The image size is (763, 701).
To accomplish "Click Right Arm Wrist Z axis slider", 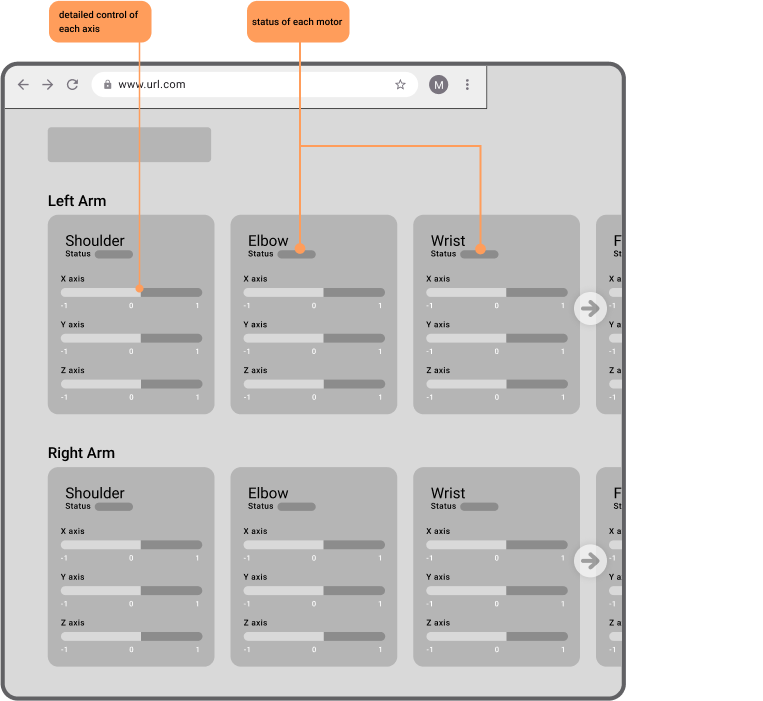I will point(497,636).
